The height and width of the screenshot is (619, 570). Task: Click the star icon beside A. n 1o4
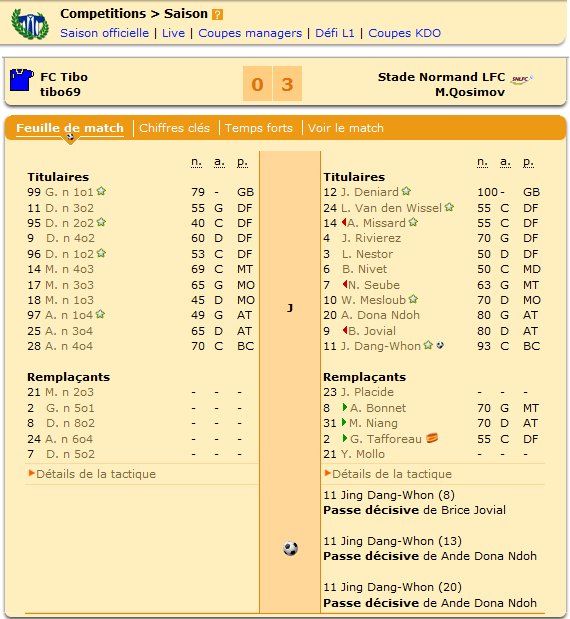click(100, 314)
